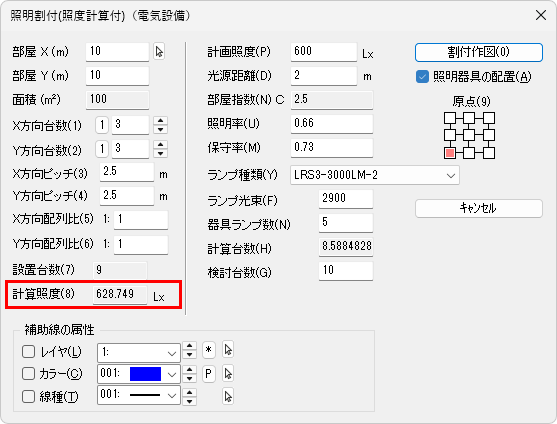
Task: Enable the レイヤ(L) checkbox
Action: [x=28, y=352]
